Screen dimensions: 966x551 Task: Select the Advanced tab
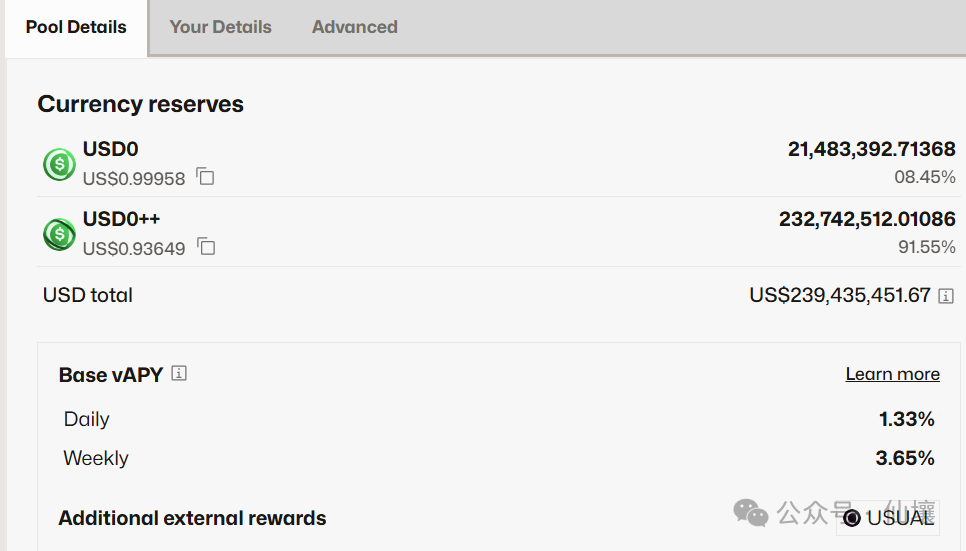click(x=354, y=27)
